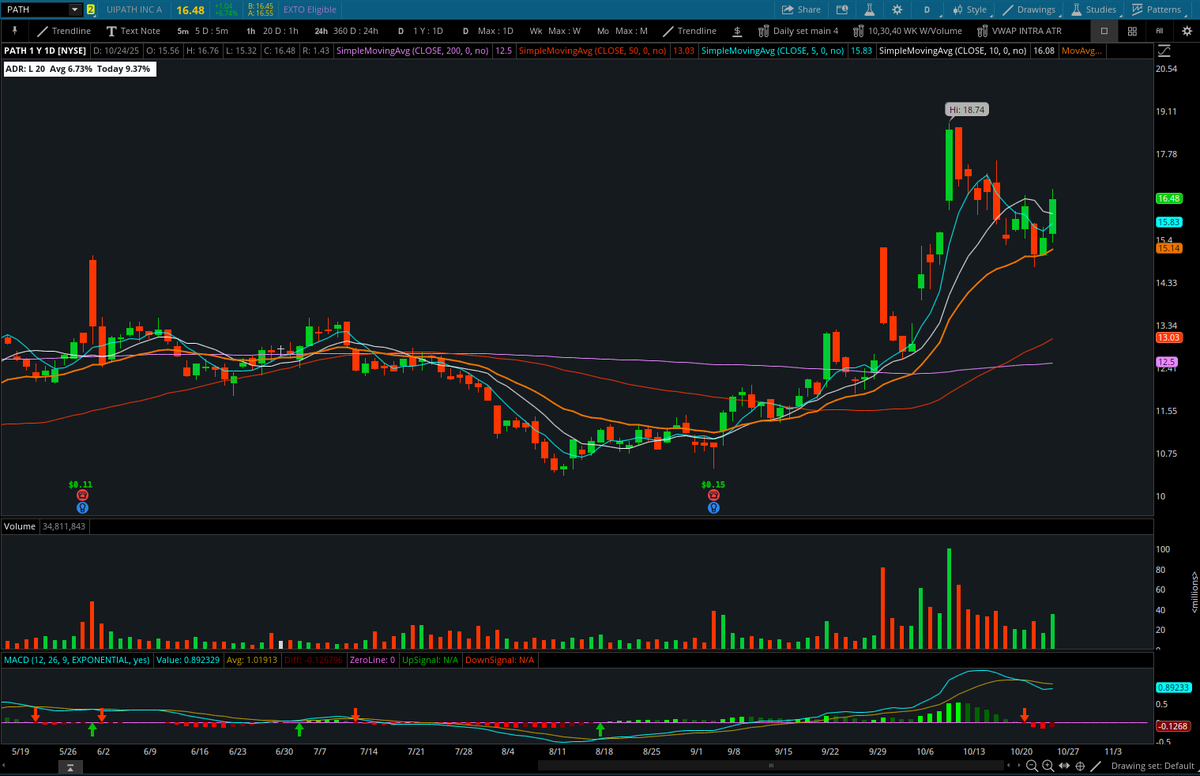Open the PATH symbol dropdown arrow
Screen dimensions: 1200x776
tap(75, 9)
